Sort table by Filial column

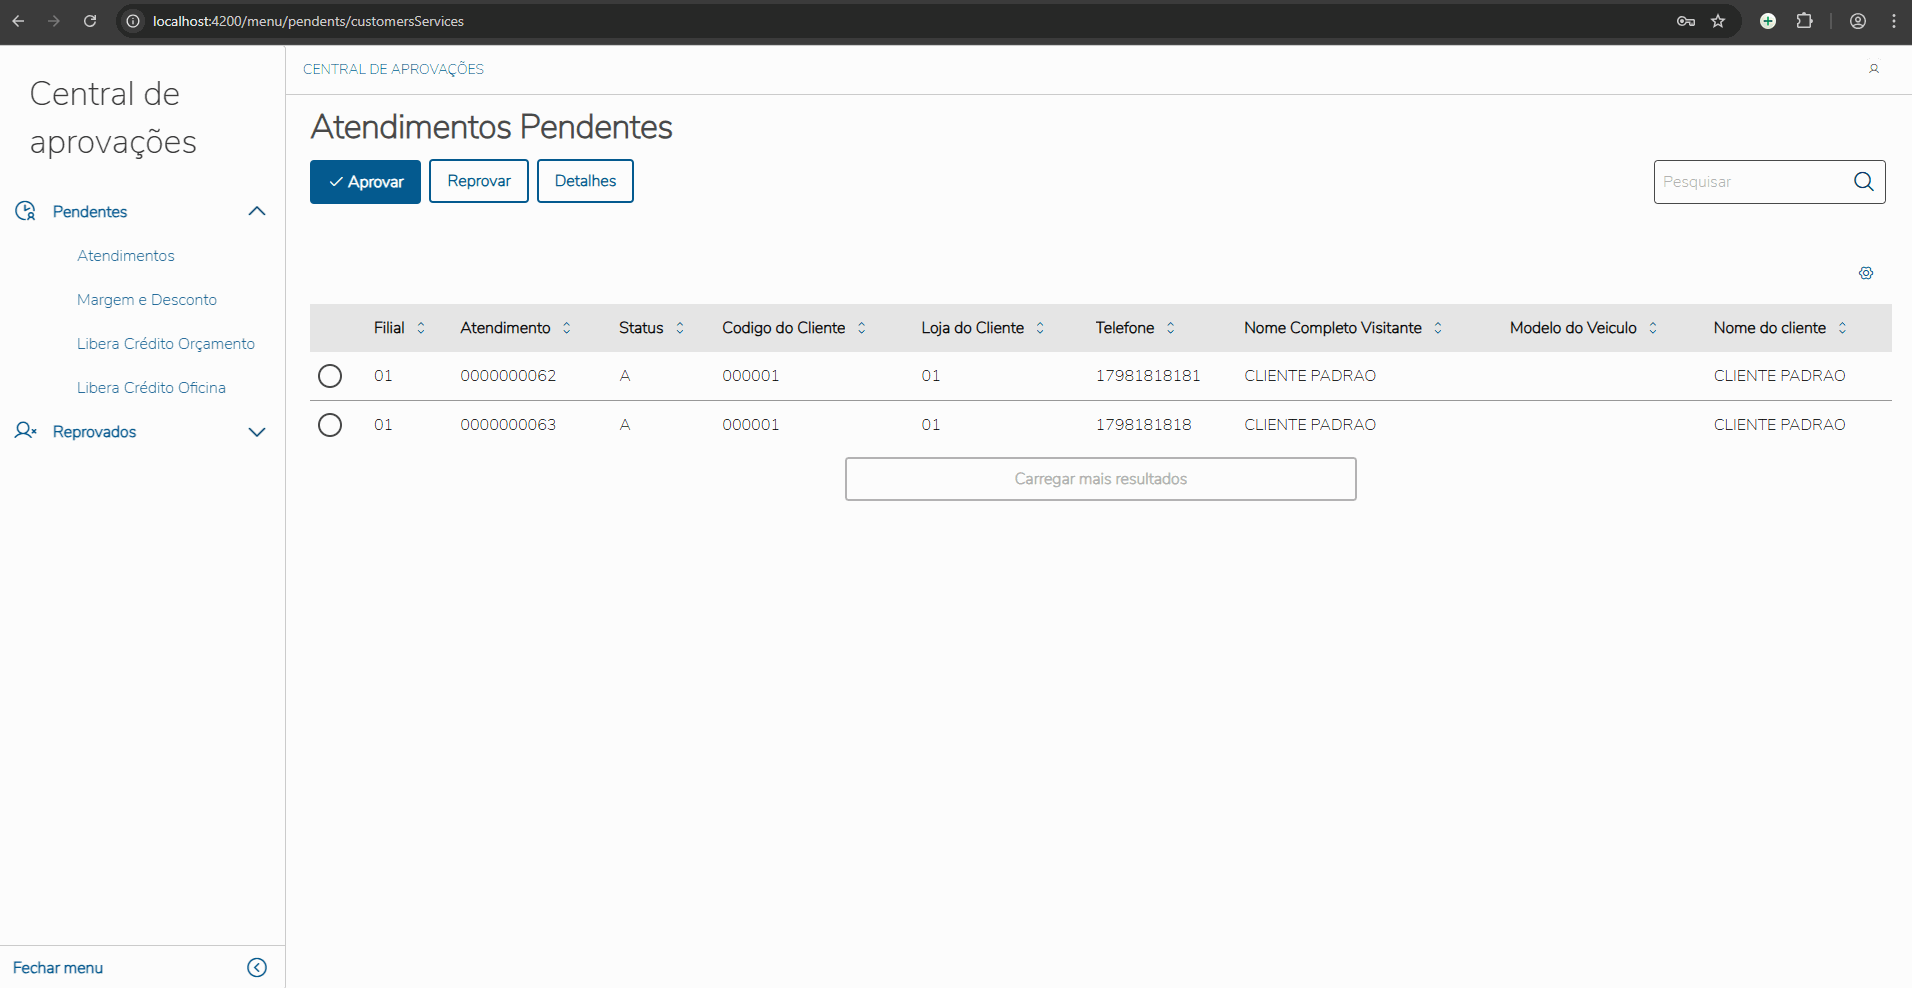point(421,328)
